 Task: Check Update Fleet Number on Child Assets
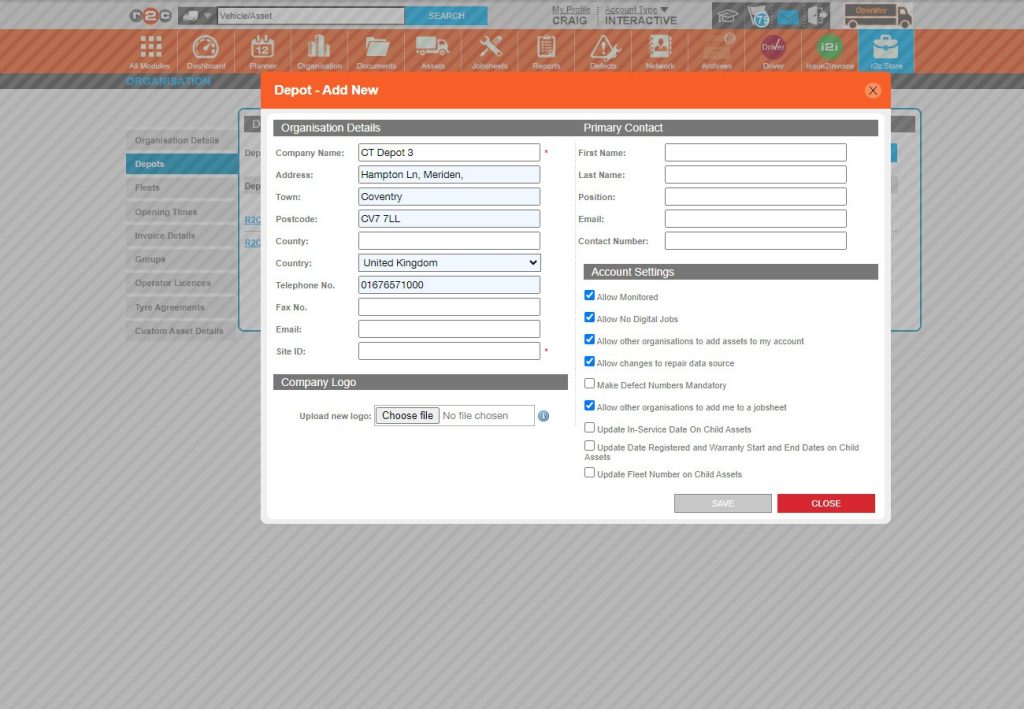(590, 472)
